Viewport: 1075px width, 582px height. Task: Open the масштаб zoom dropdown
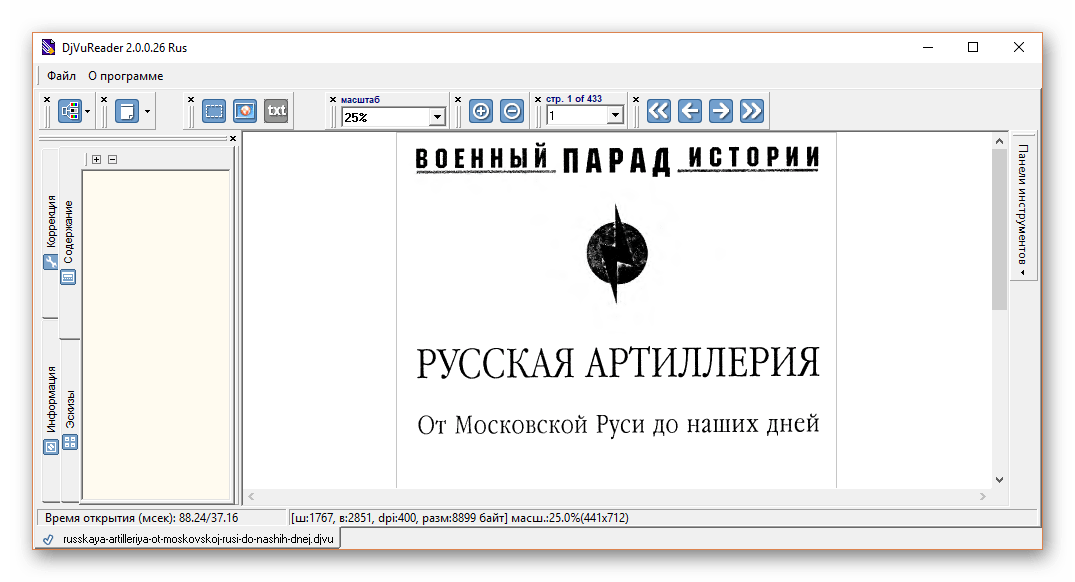click(x=436, y=117)
